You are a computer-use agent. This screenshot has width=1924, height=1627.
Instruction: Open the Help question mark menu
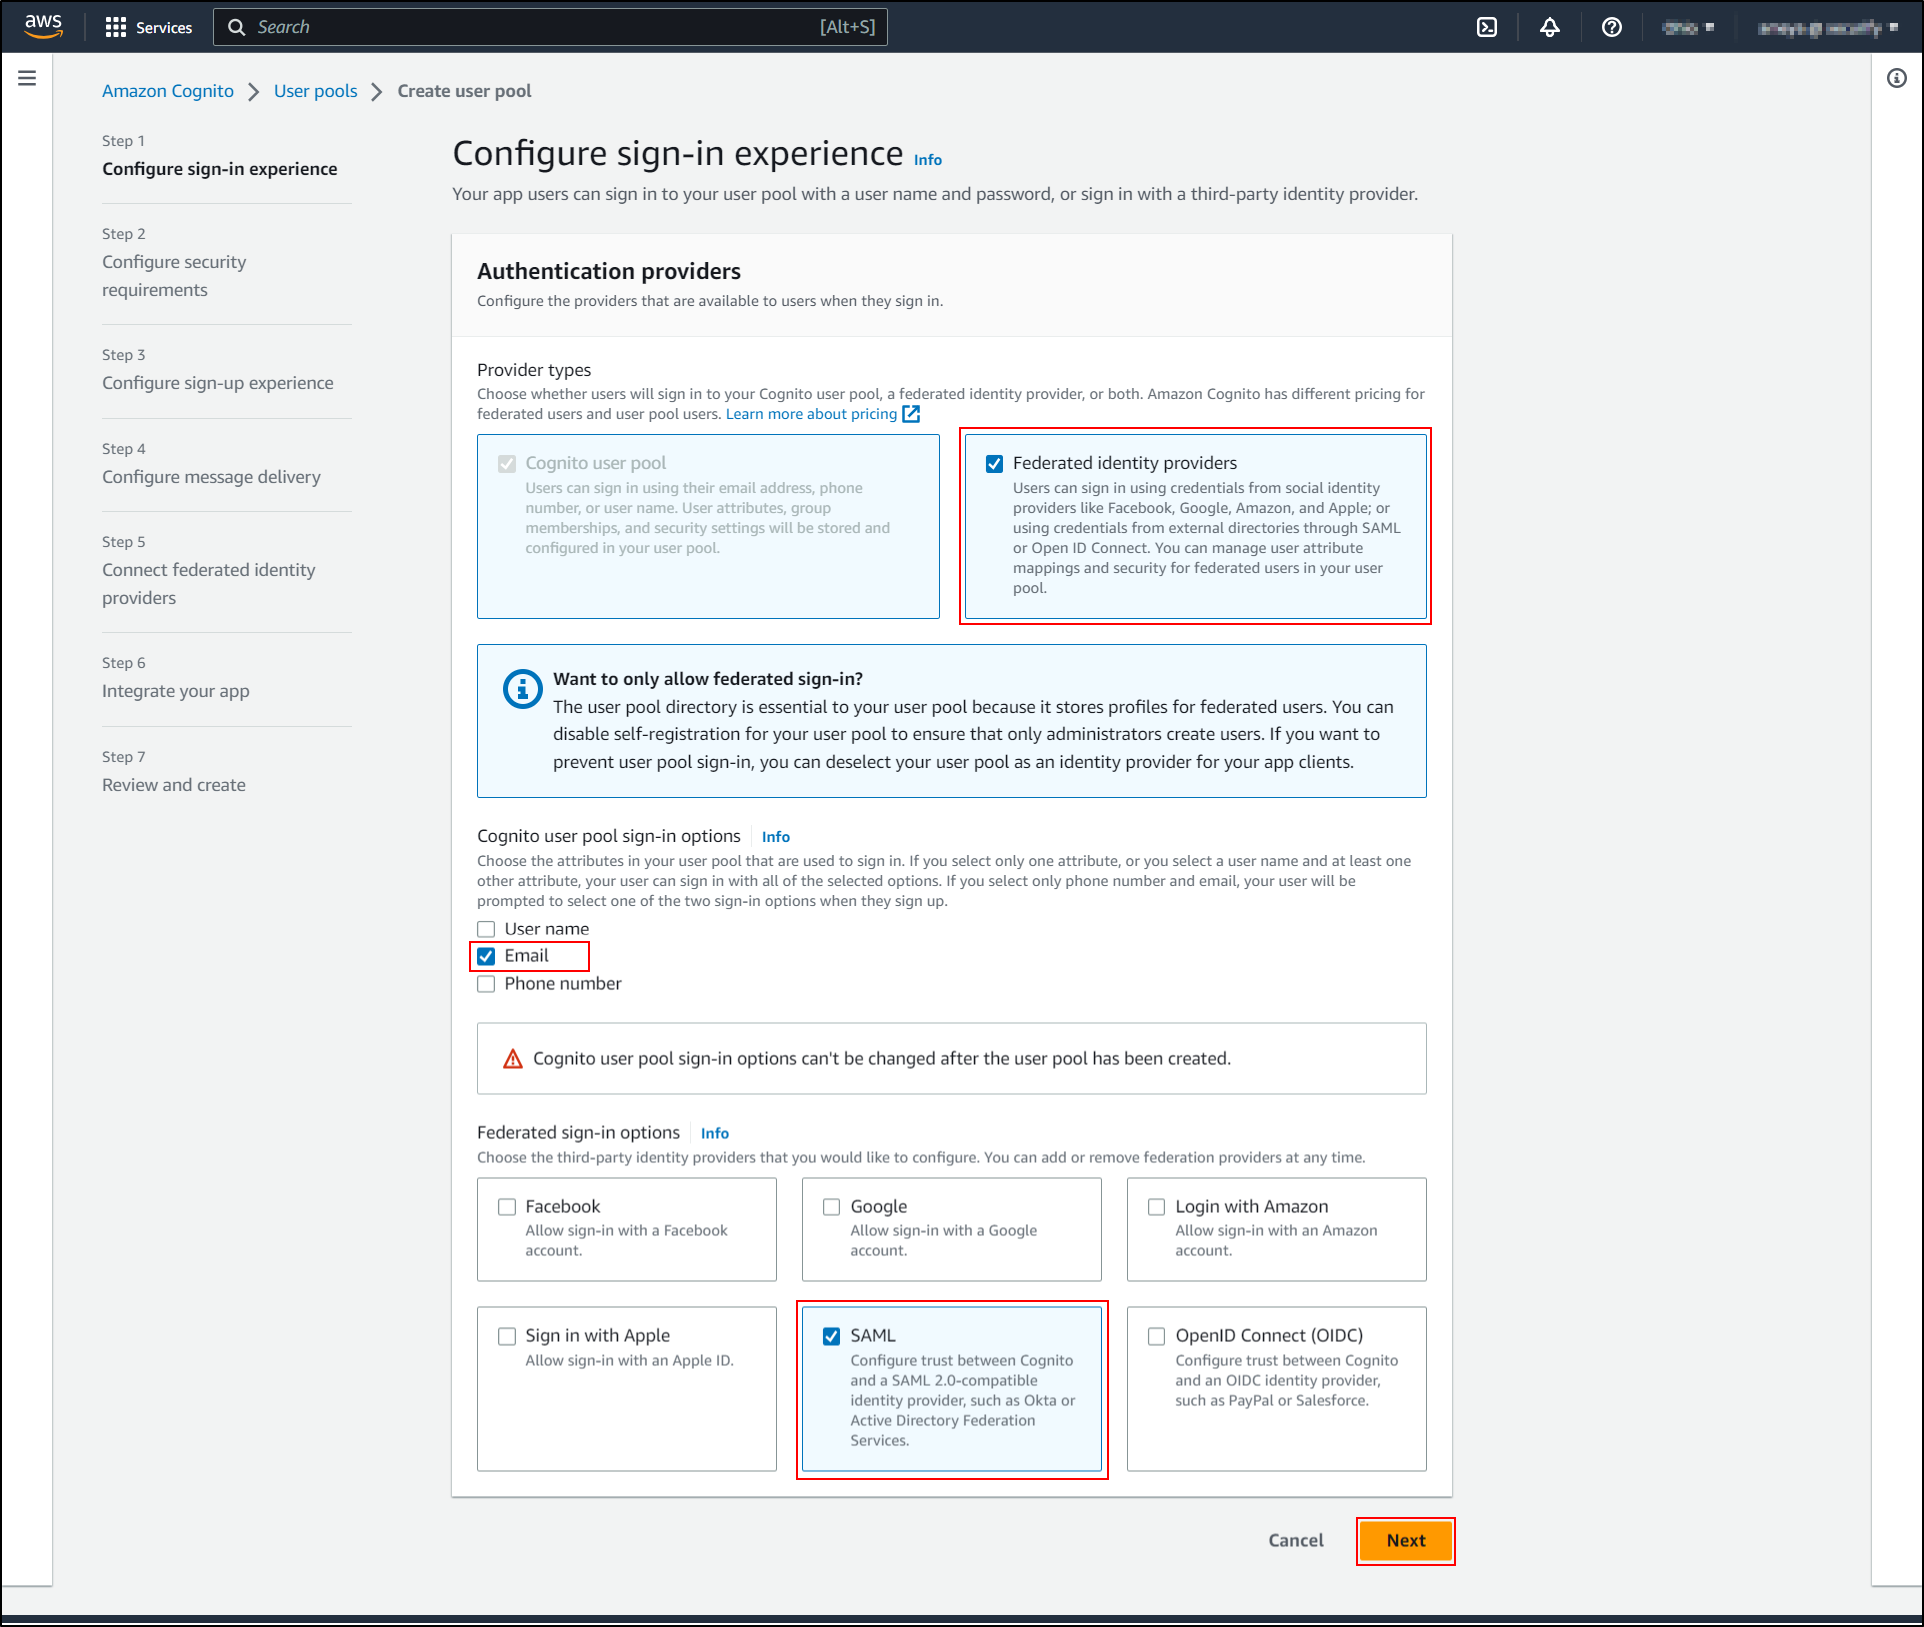tap(1611, 27)
